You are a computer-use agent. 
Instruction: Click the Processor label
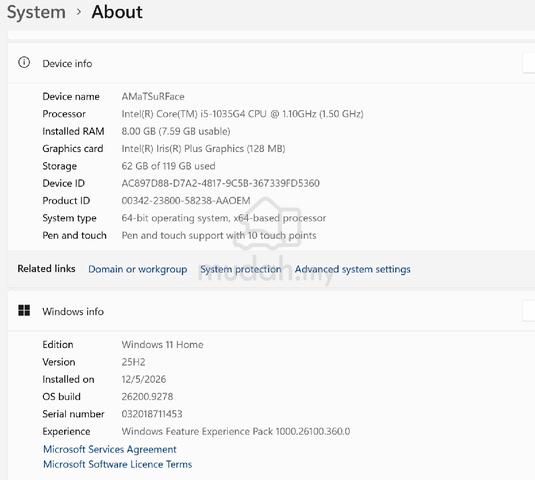coord(64,114)
